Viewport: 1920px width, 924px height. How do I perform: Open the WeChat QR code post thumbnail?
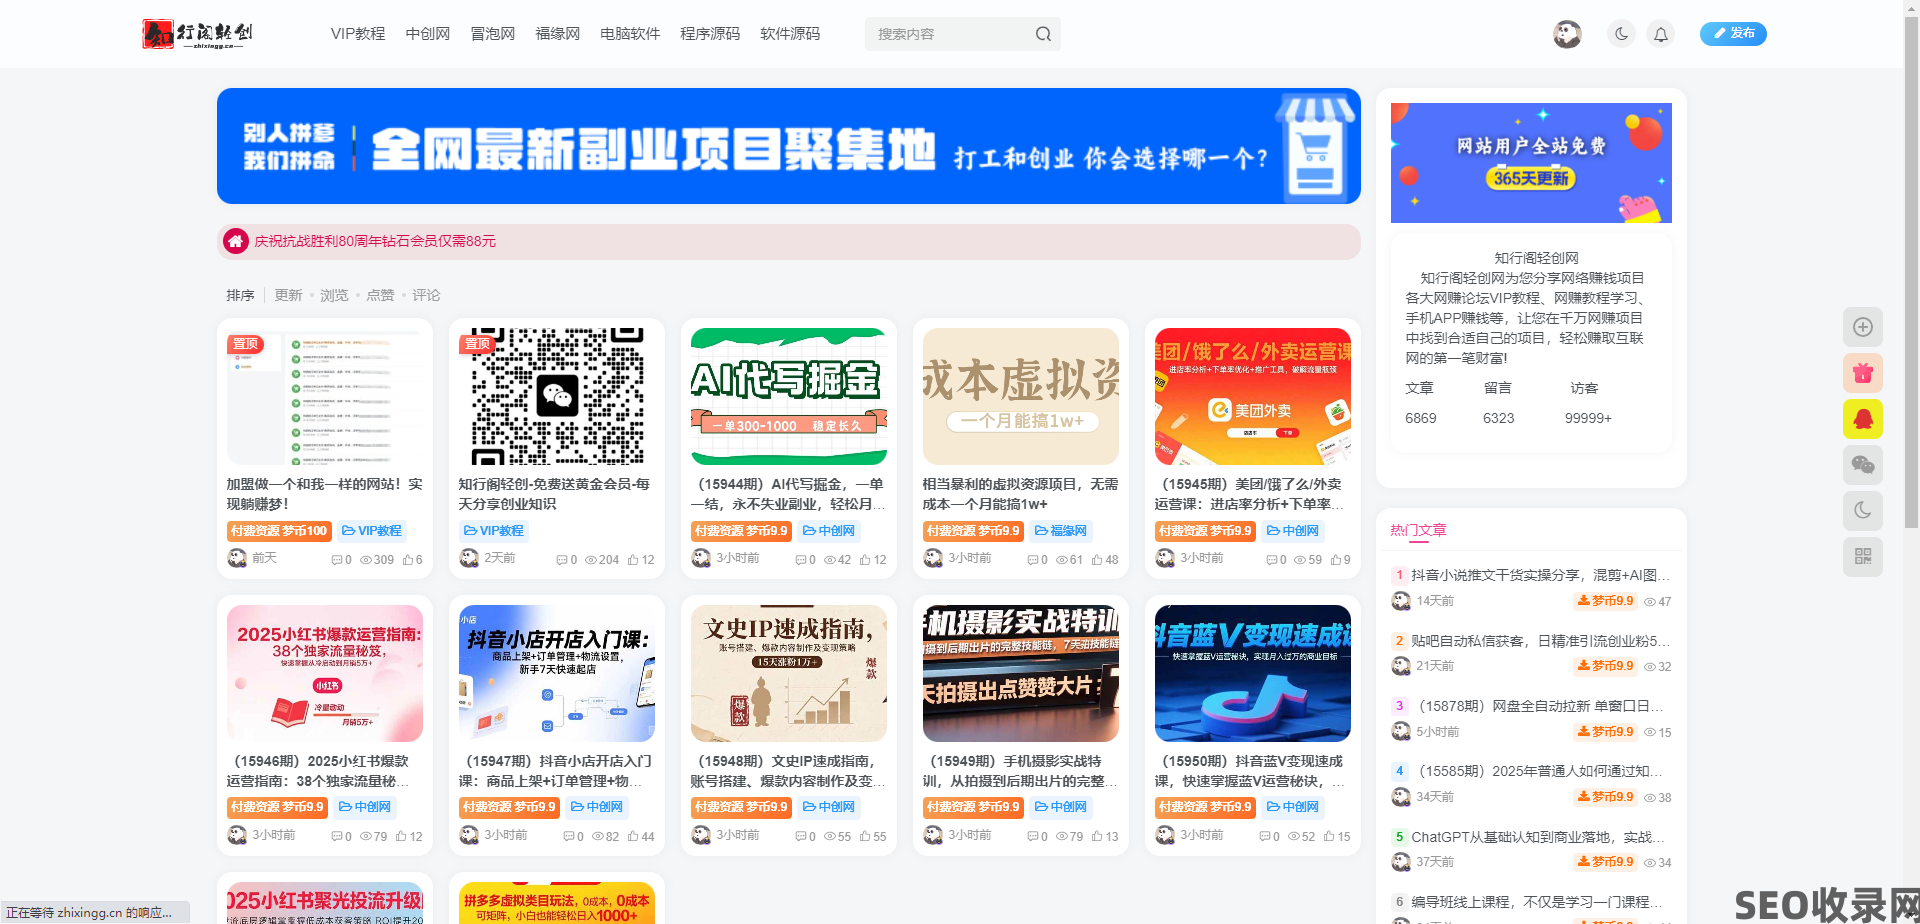(557, 396)
